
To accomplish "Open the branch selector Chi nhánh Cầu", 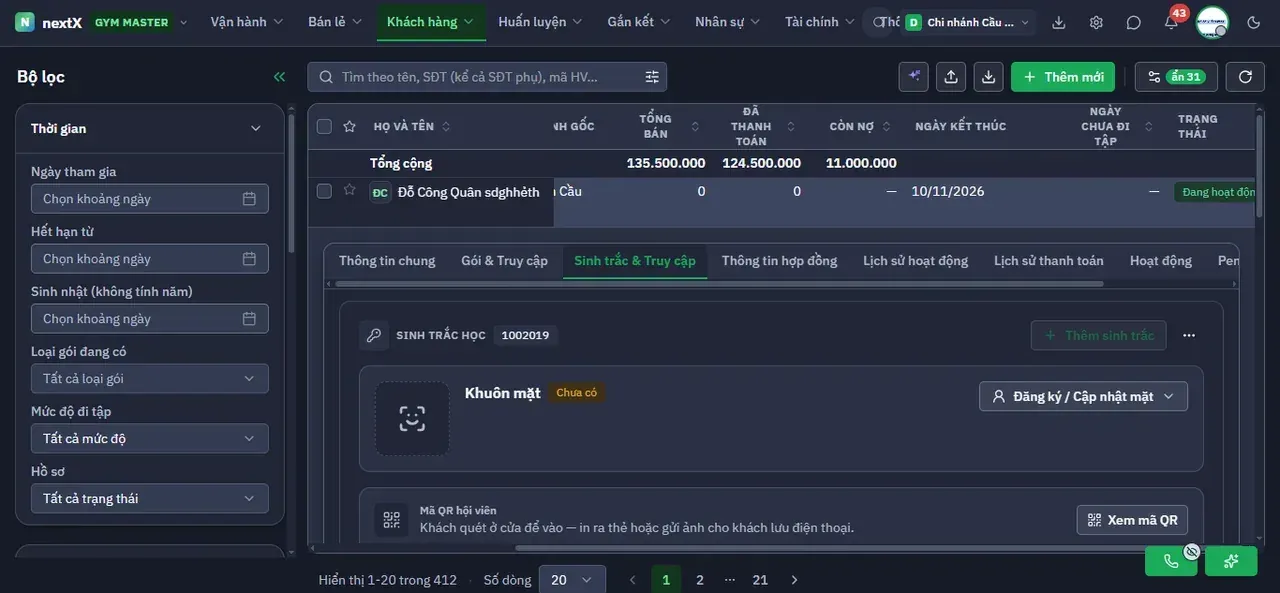I will click(x=967, y=22).
